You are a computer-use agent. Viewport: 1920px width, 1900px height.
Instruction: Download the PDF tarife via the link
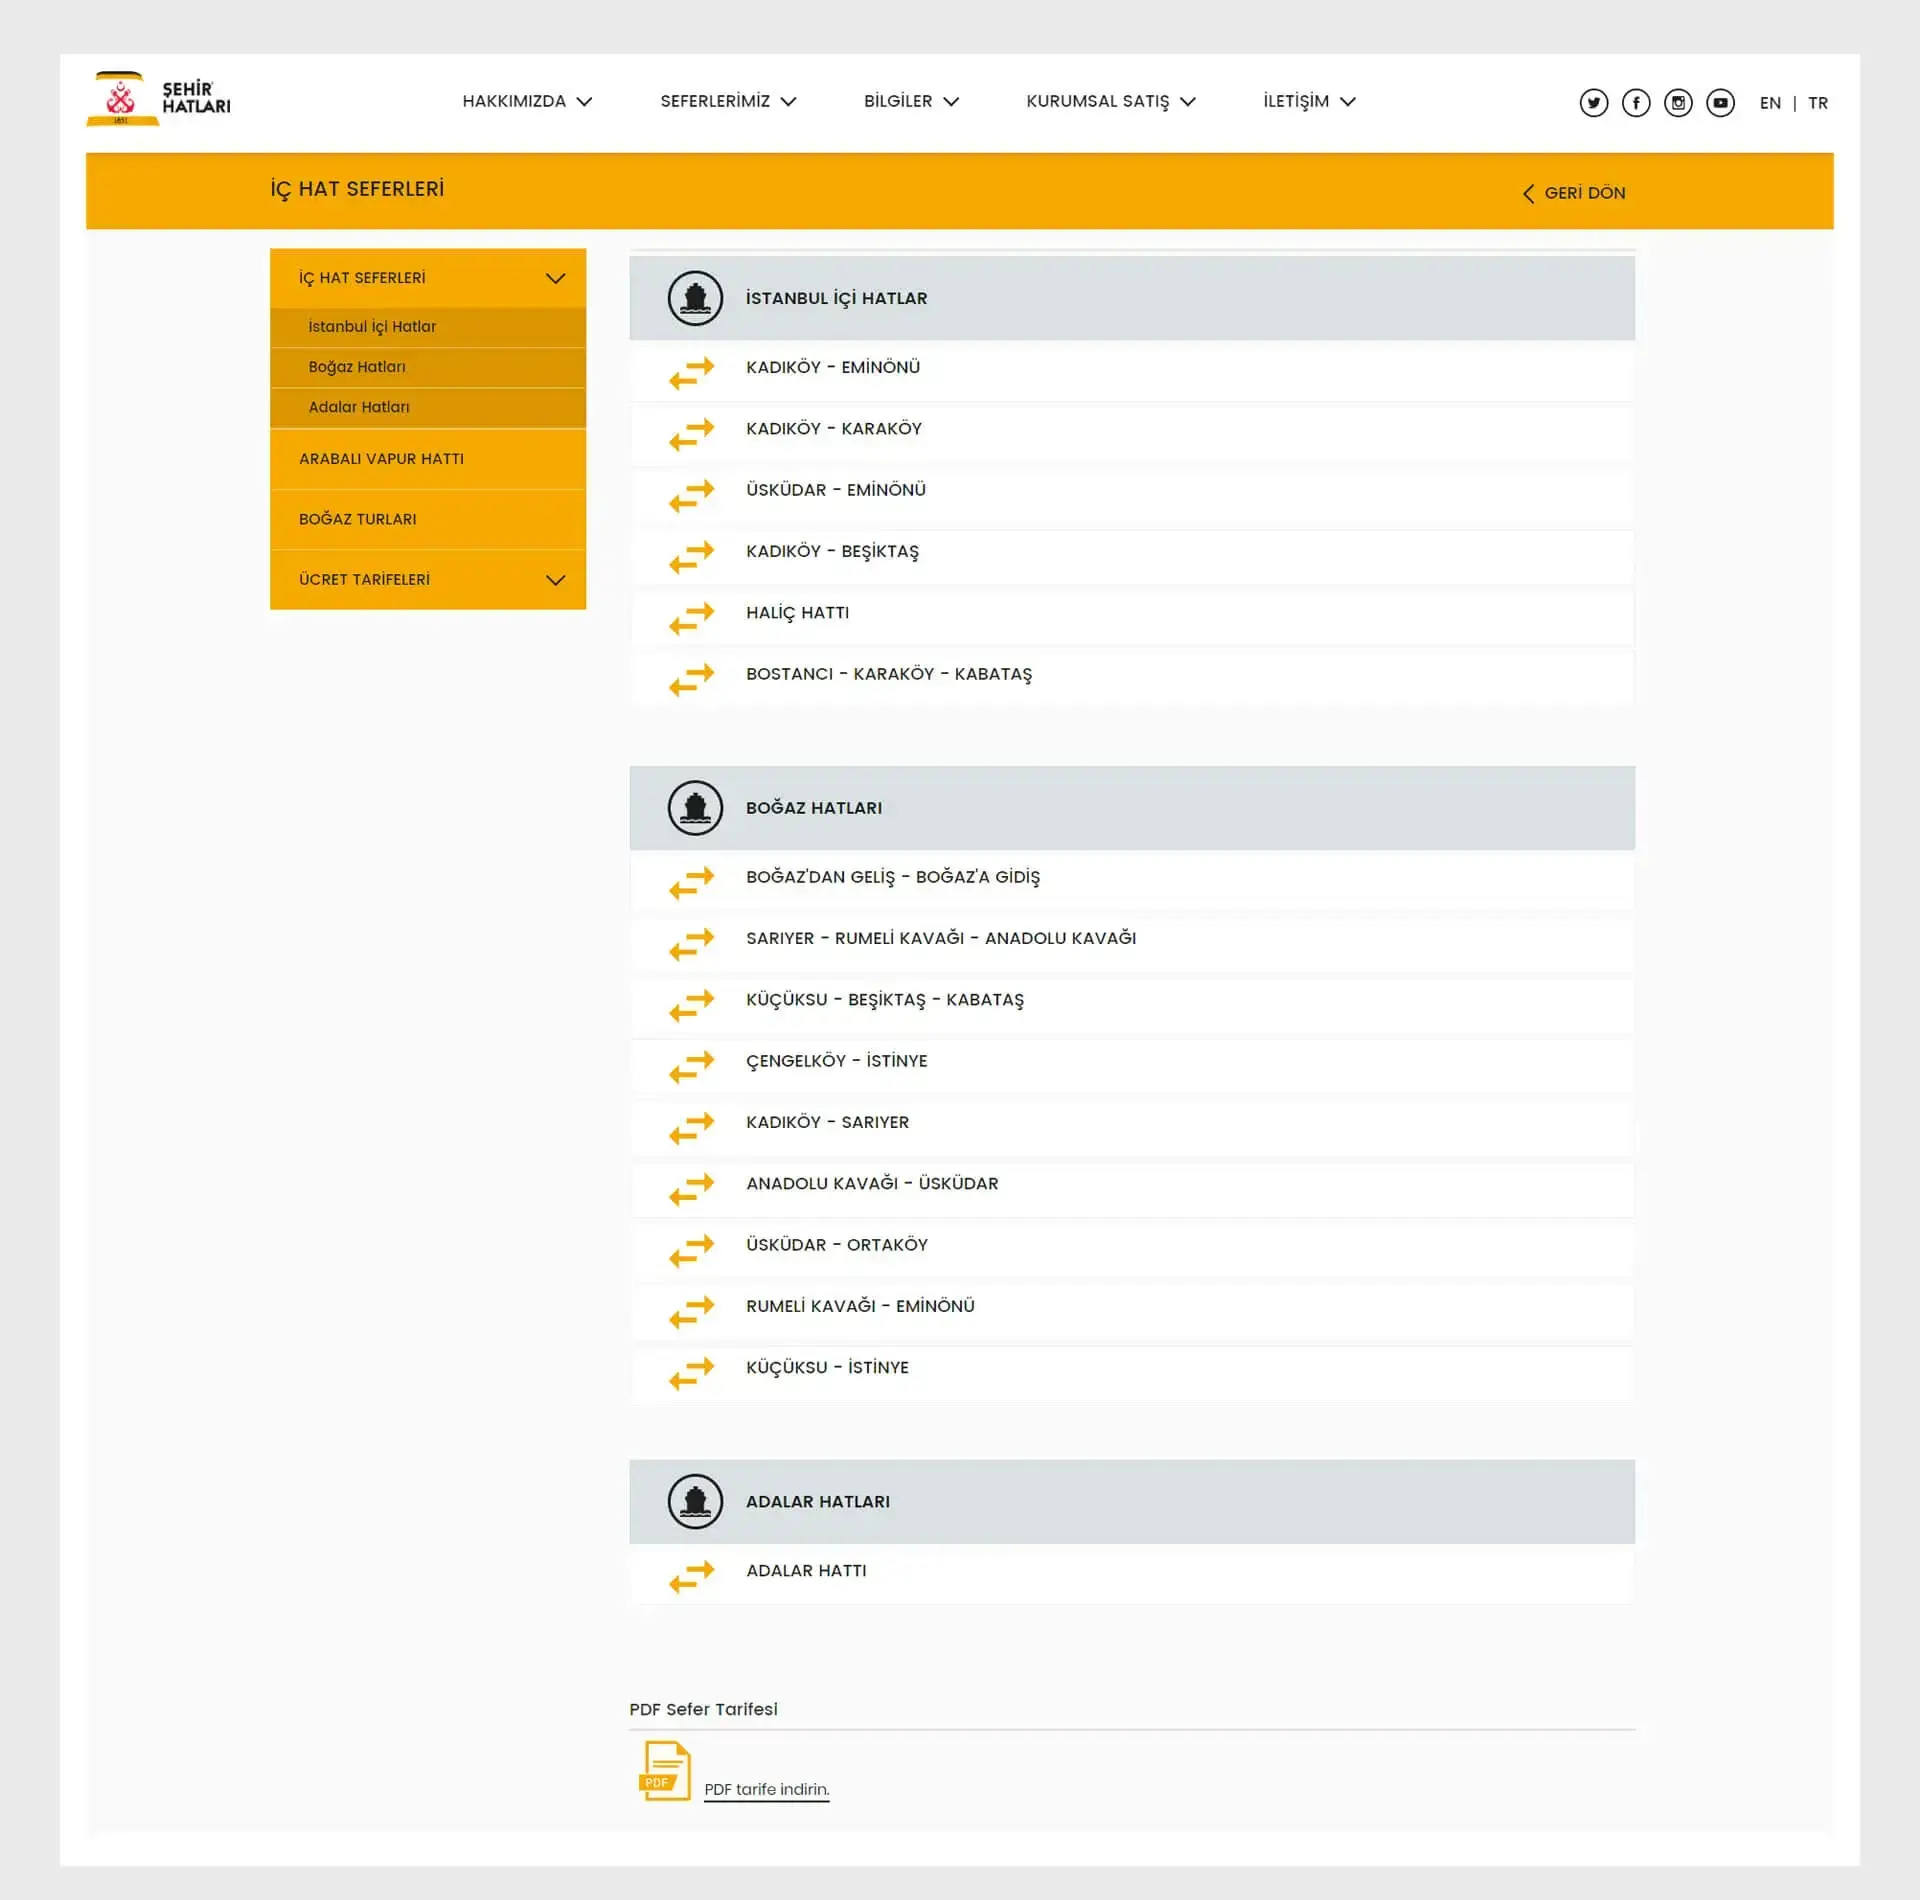point(766,1789)
